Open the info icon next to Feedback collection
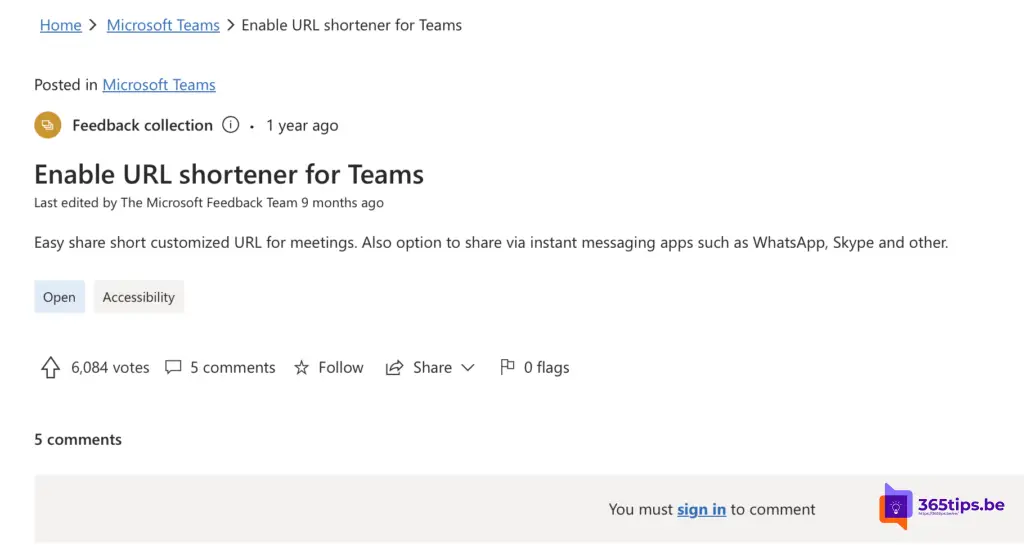The height and width of the screenshot is (545, 1024). click(231, 125)
